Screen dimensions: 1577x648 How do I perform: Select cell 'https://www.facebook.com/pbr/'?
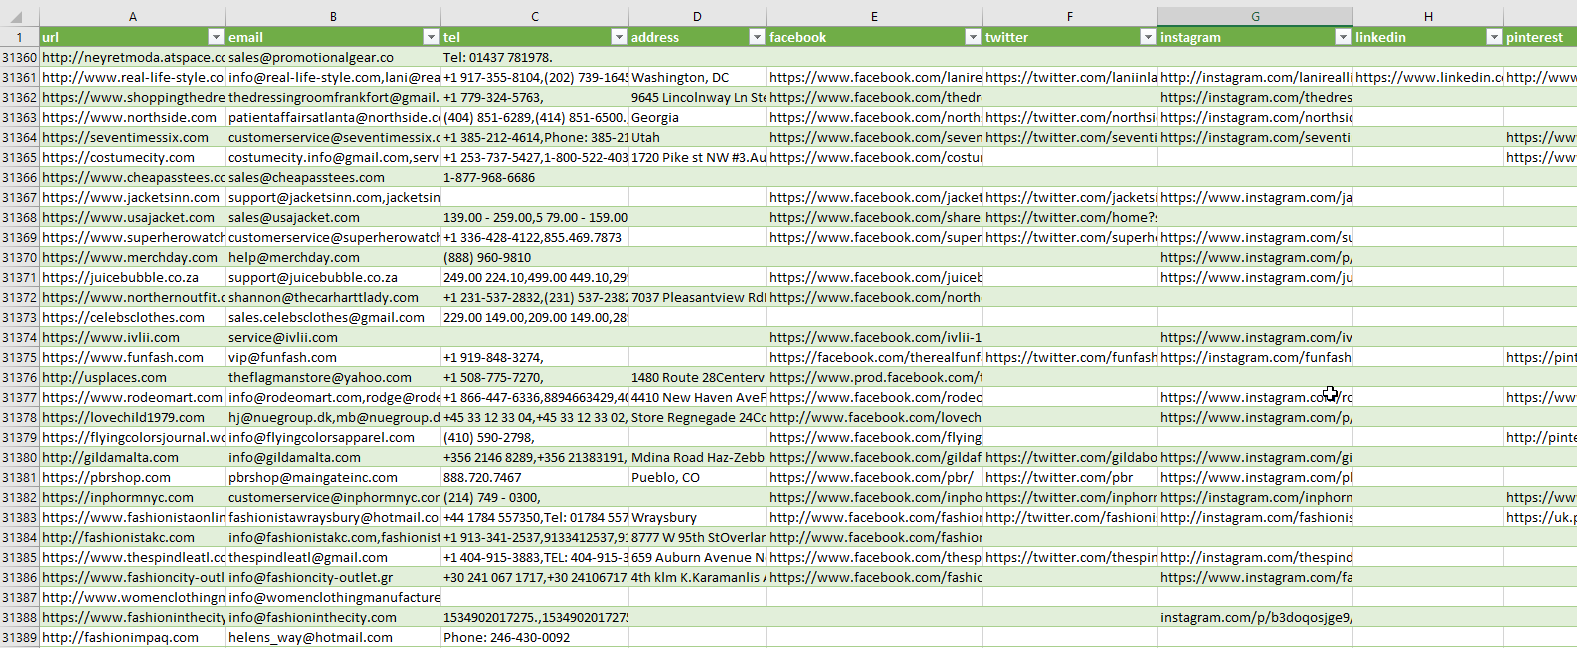pyautogui.click(x=875, y=477)
